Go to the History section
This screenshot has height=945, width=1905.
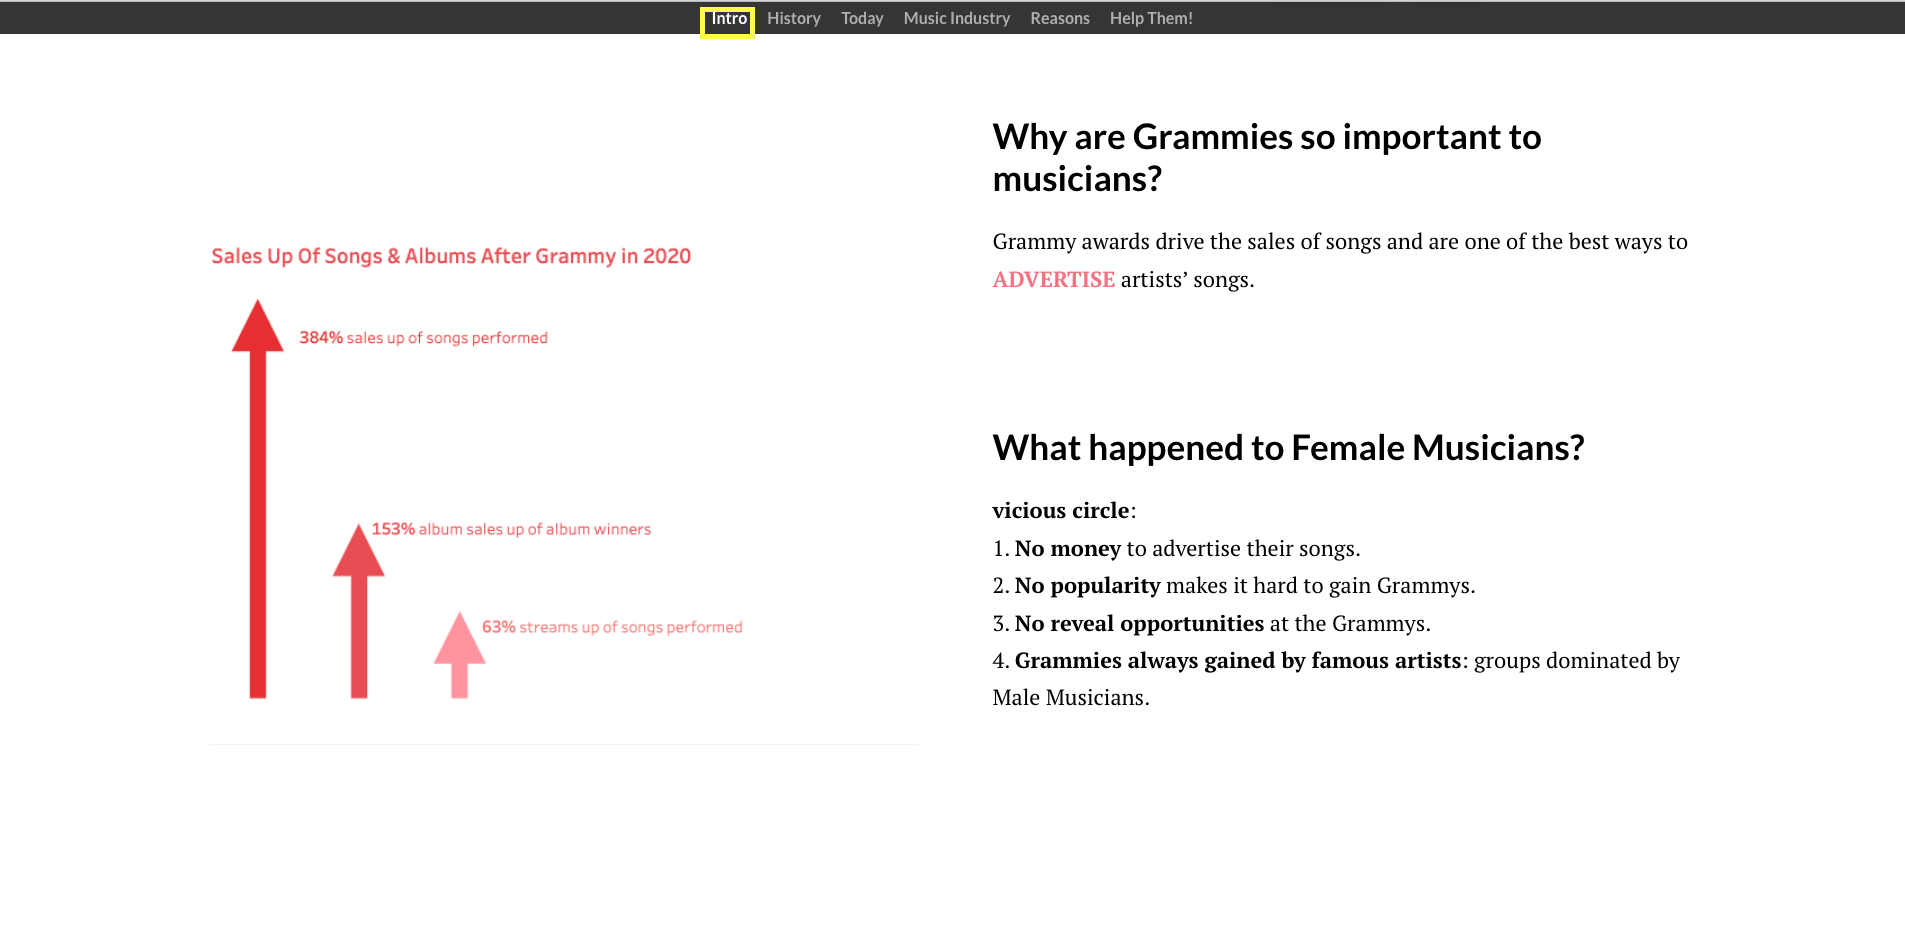794,18
